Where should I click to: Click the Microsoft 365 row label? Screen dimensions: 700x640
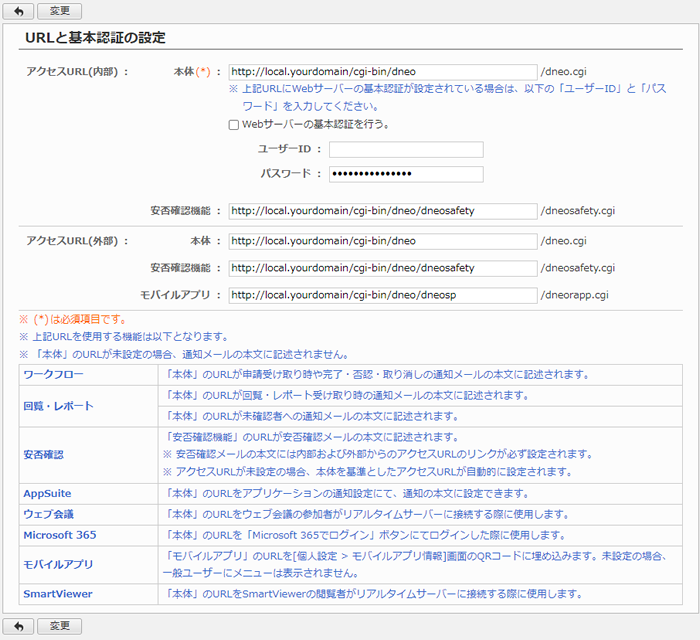(x=60, y=535)
